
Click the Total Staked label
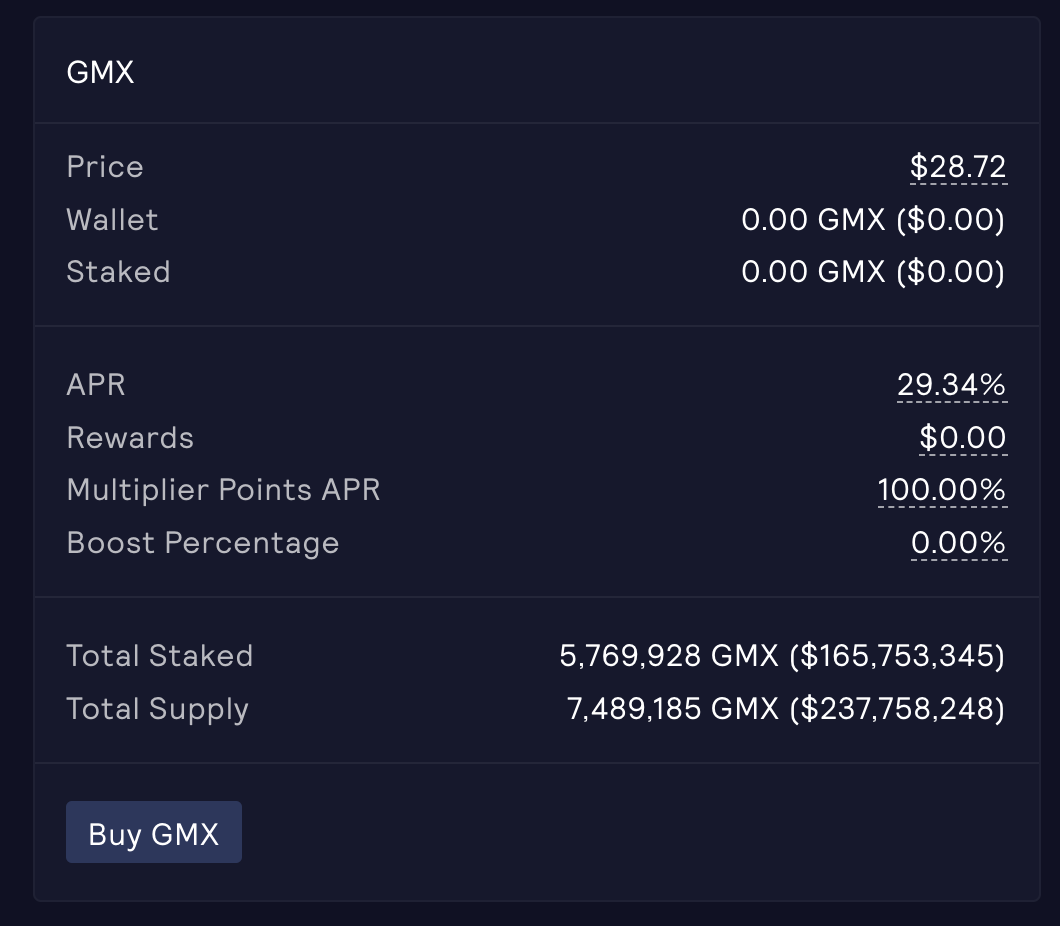coord(160,656)
